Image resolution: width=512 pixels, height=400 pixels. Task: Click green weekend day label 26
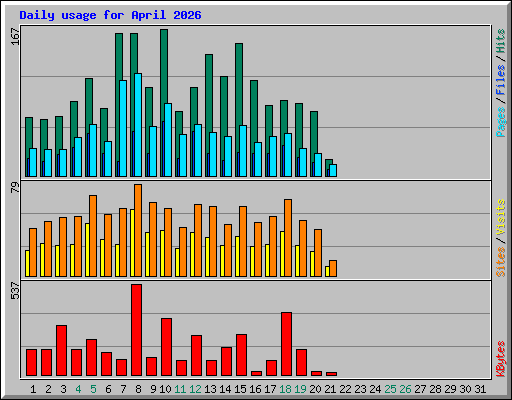click(x=405, y=389)
